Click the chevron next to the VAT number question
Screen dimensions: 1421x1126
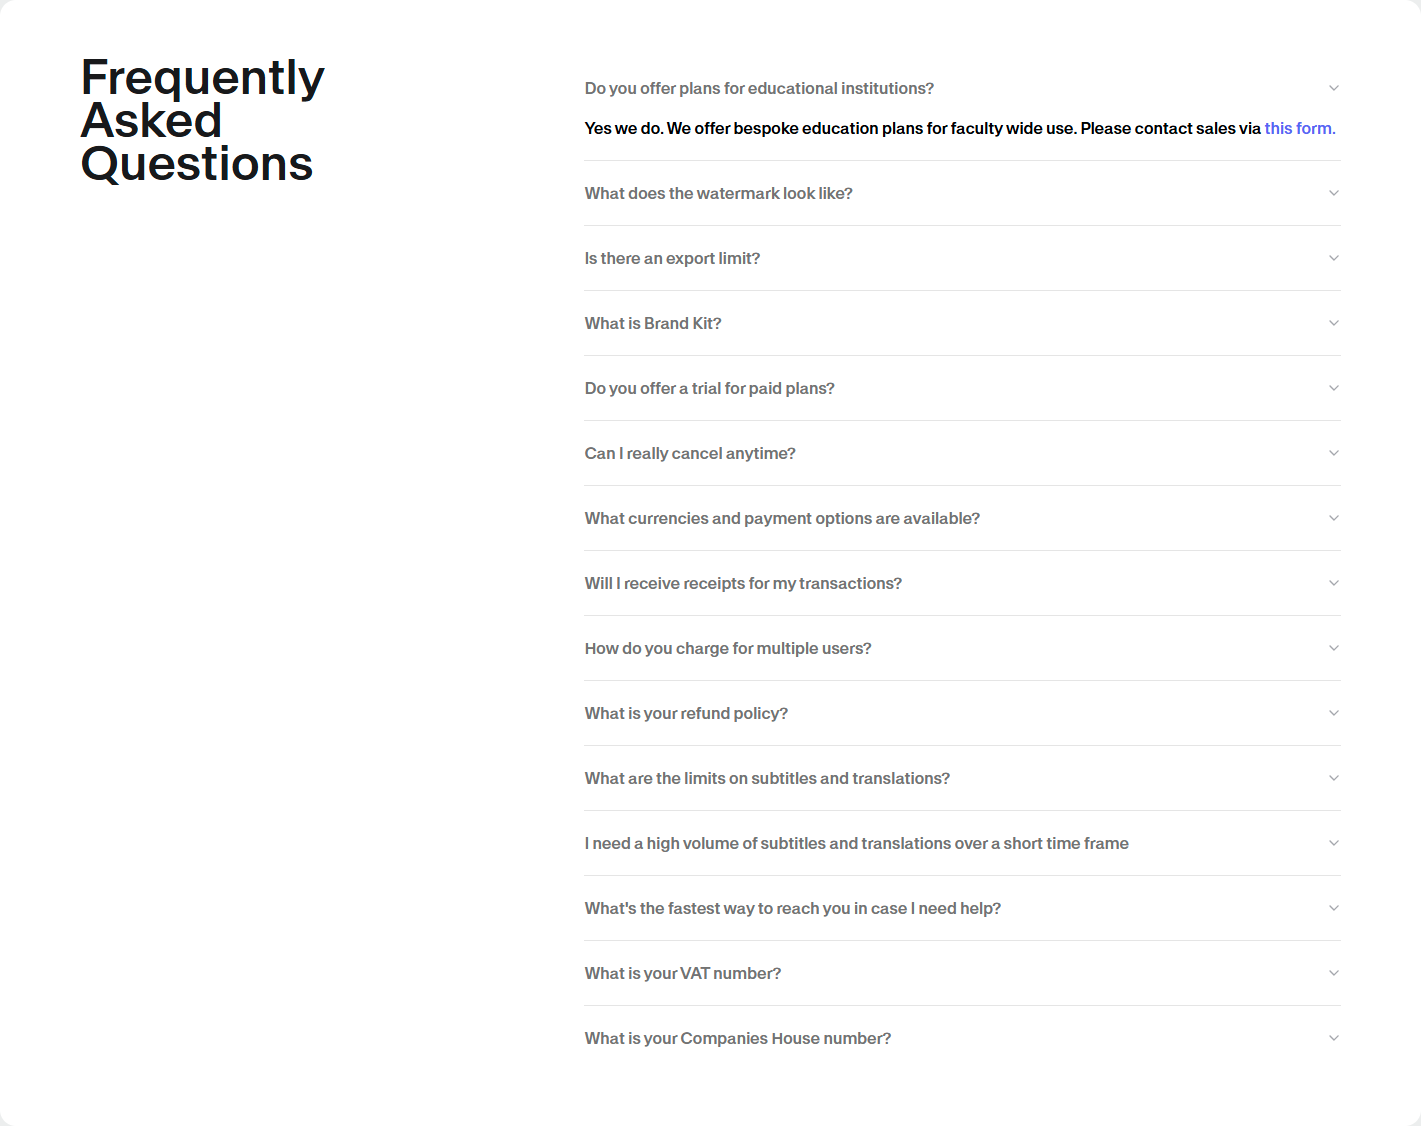pyautogui.click(x=1334, y=972)
